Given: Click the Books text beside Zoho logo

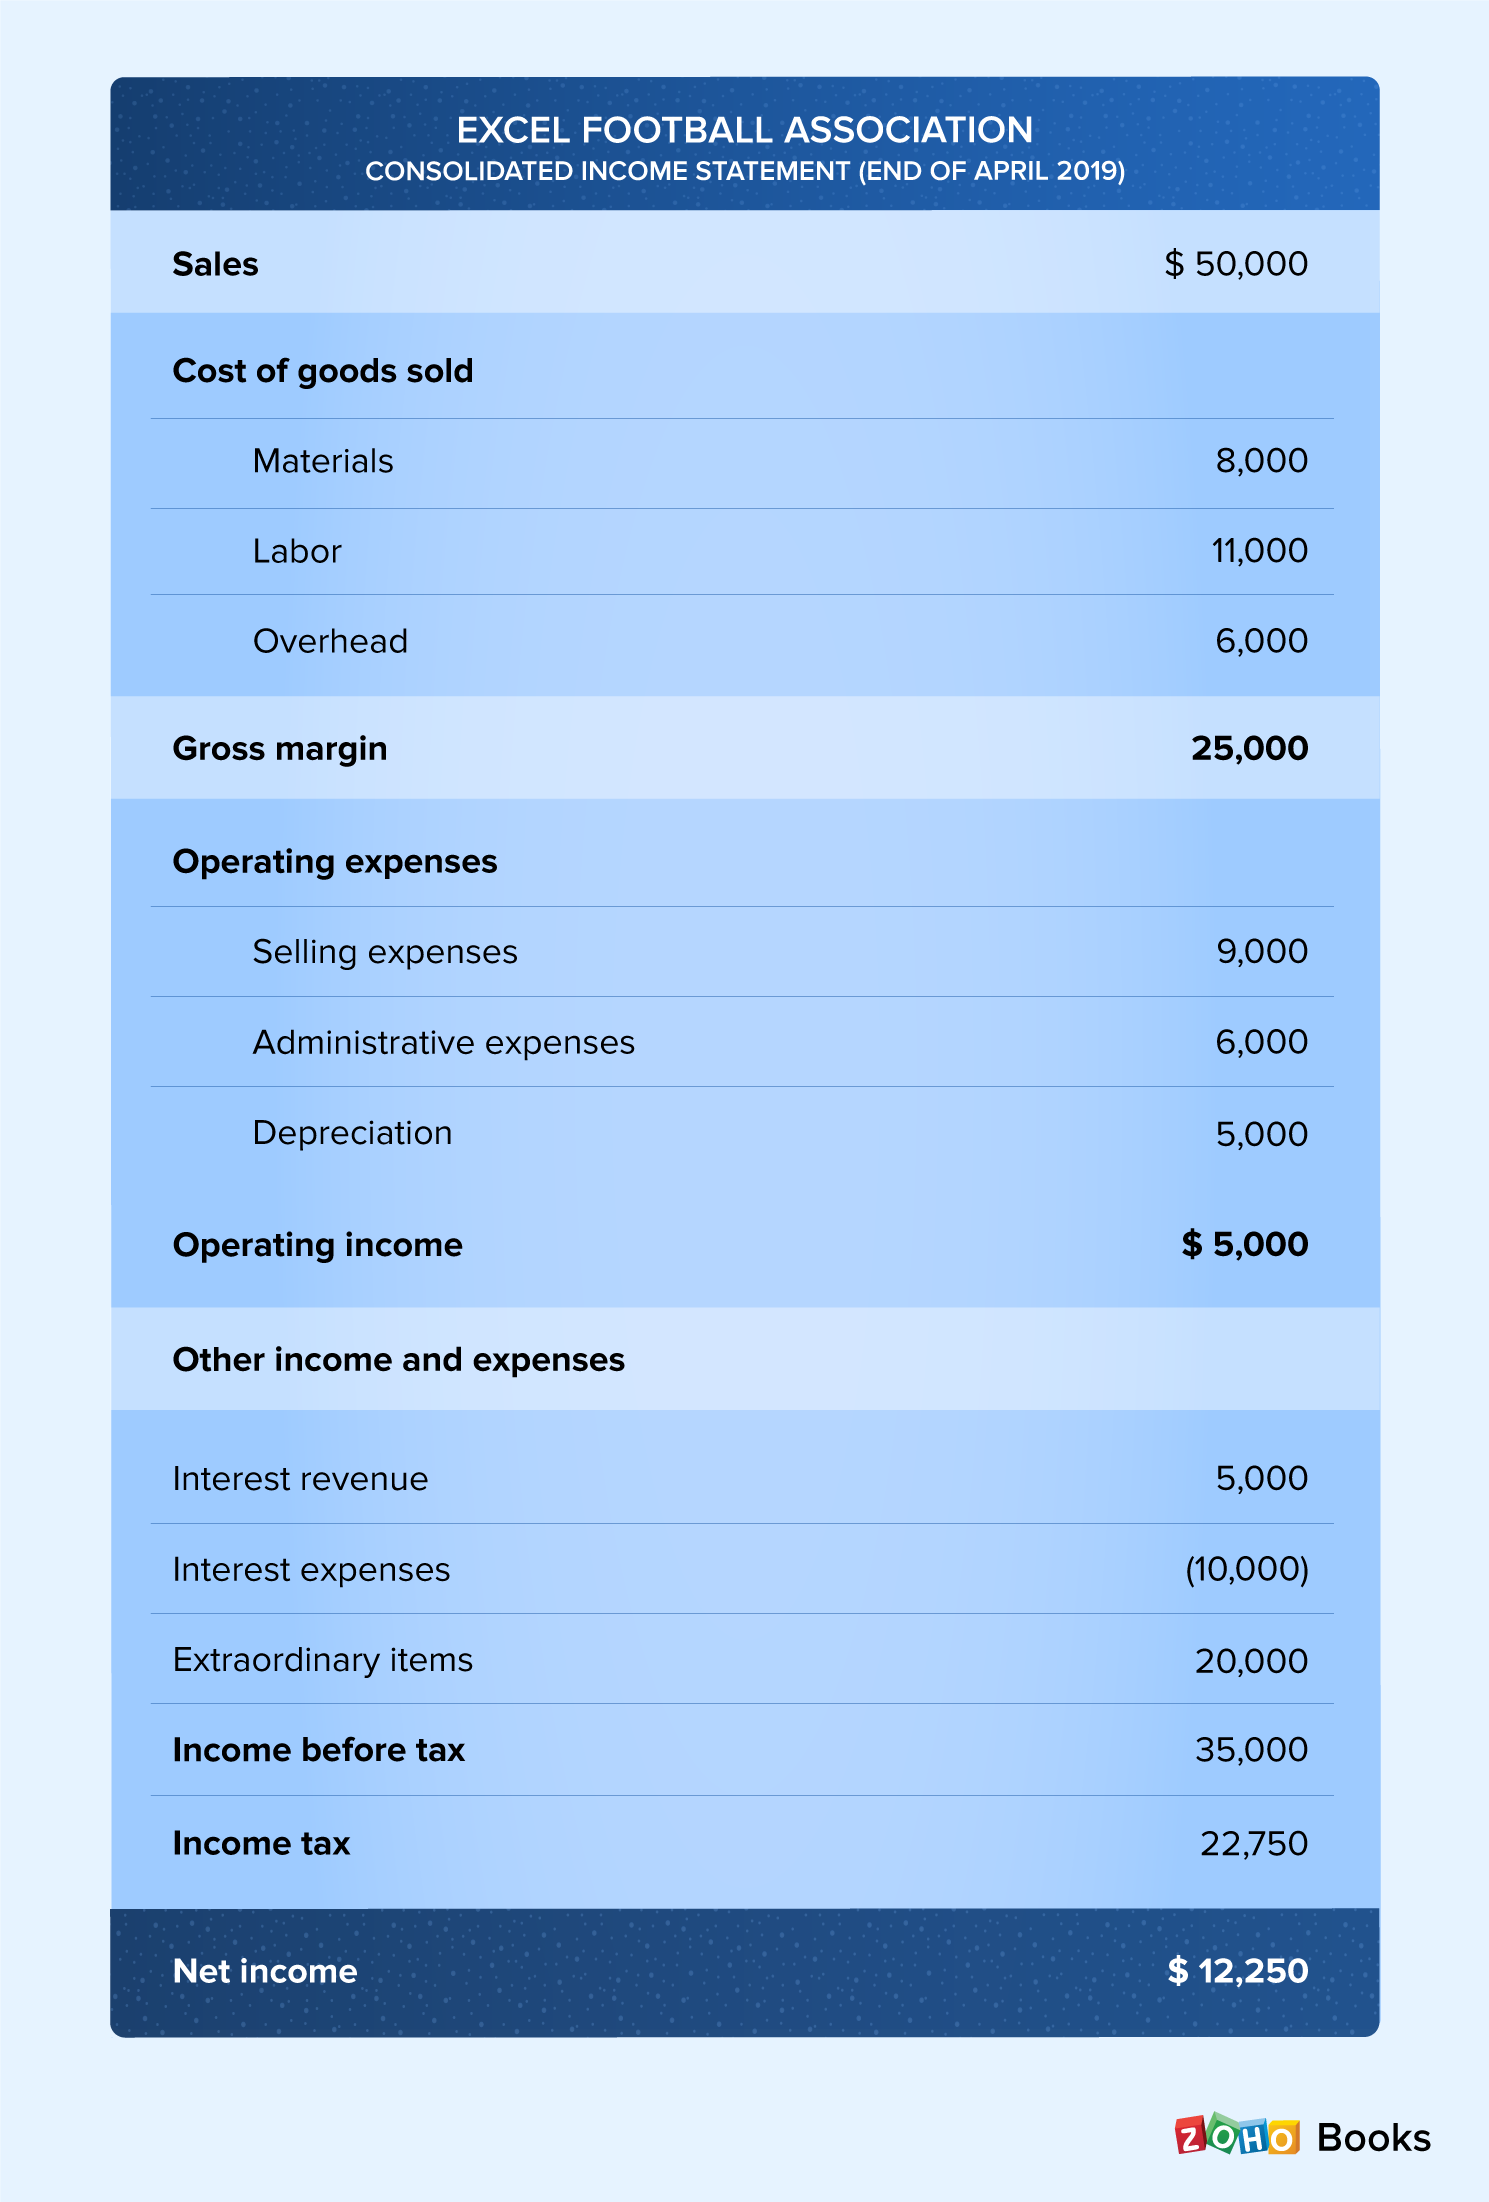Looking at the screenshot, I should 1373,2138.
